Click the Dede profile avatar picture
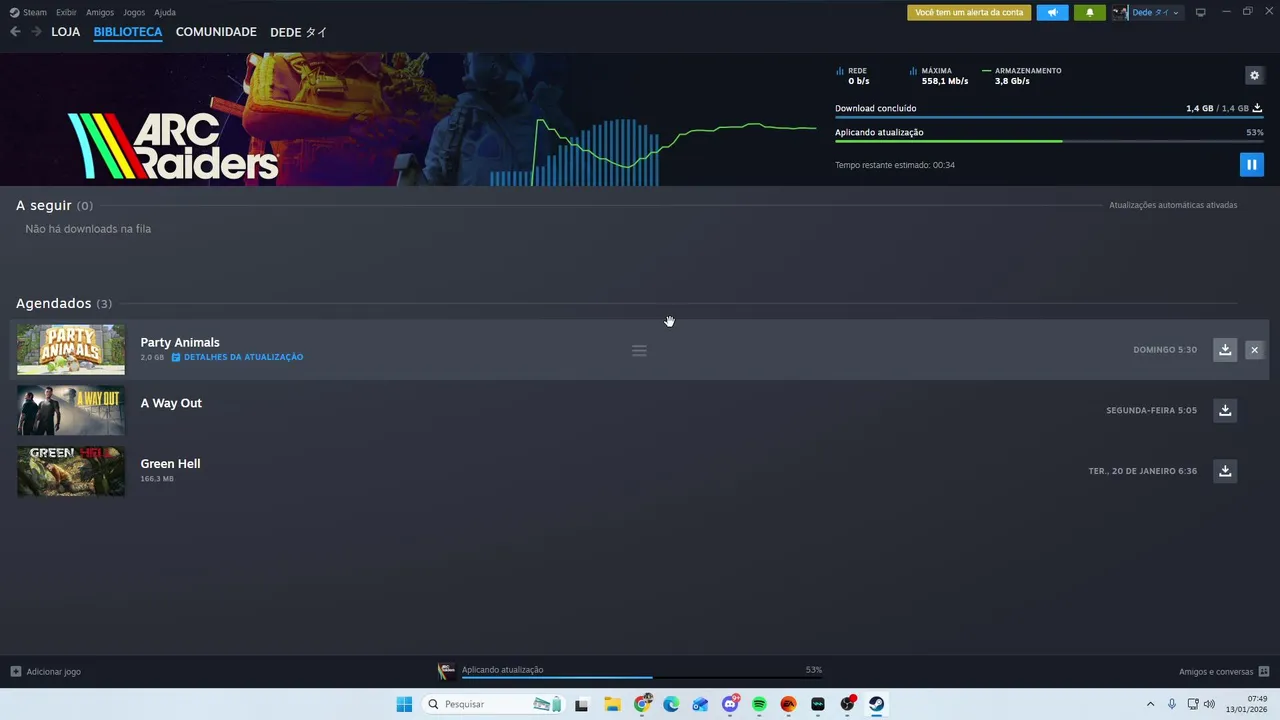The height and width of the screenshot is (720, 1280). 1120,12
